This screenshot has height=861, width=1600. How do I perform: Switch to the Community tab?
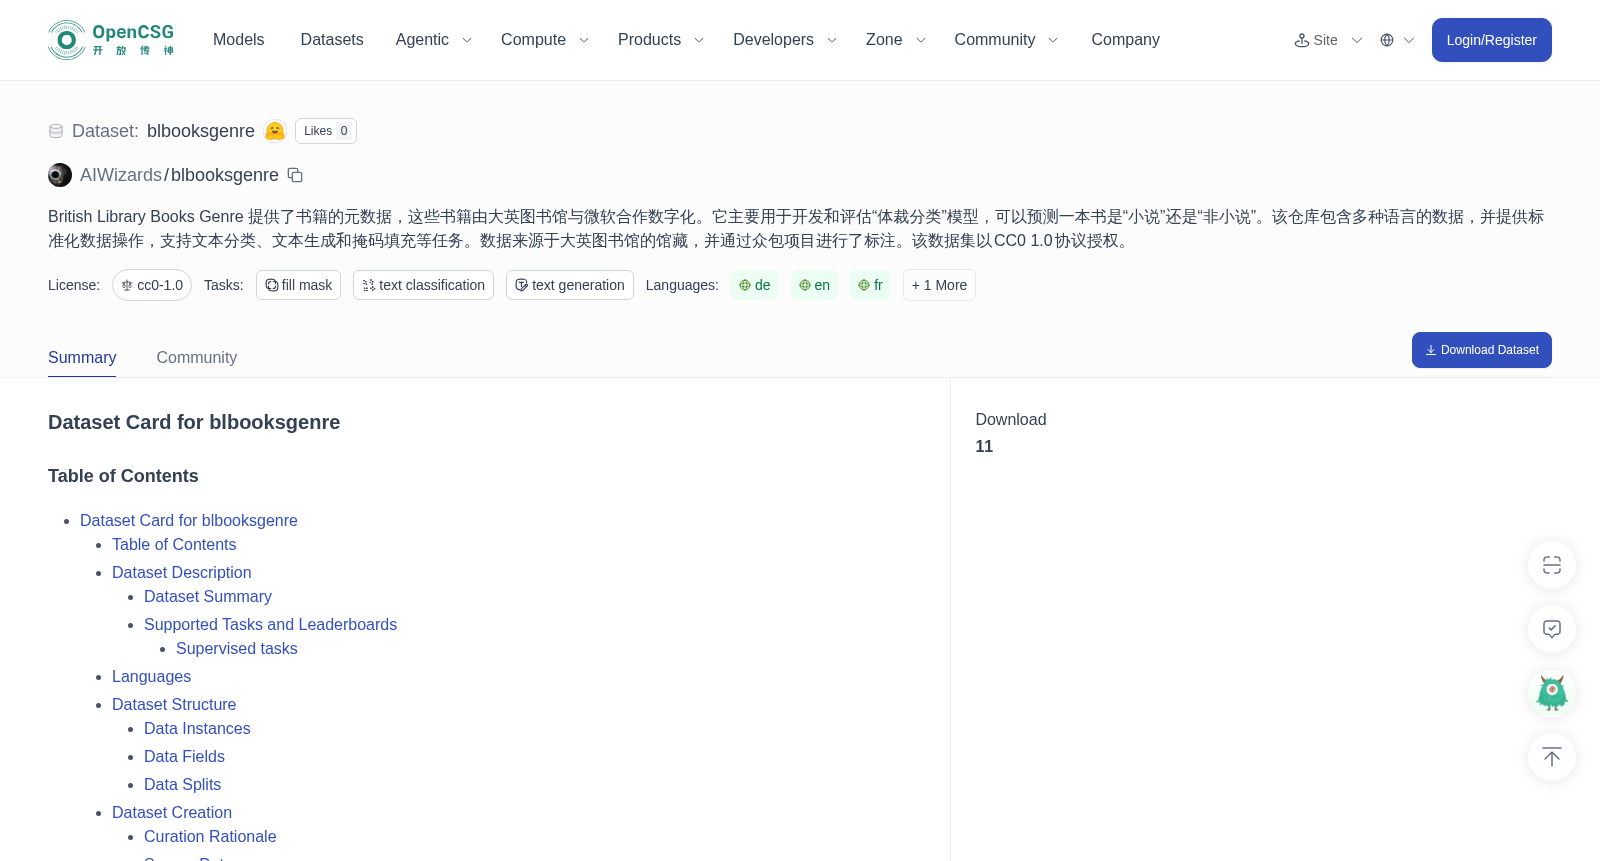[197, 358]
